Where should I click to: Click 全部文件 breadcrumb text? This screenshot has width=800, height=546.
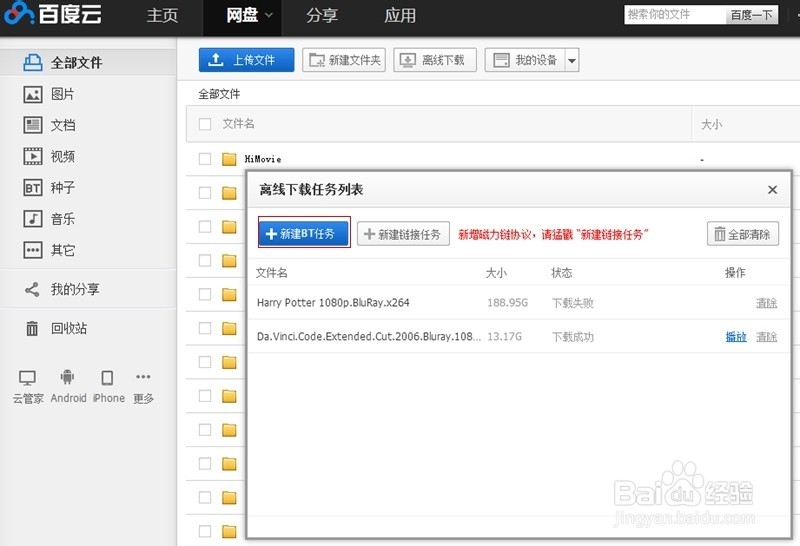[219, 94]
